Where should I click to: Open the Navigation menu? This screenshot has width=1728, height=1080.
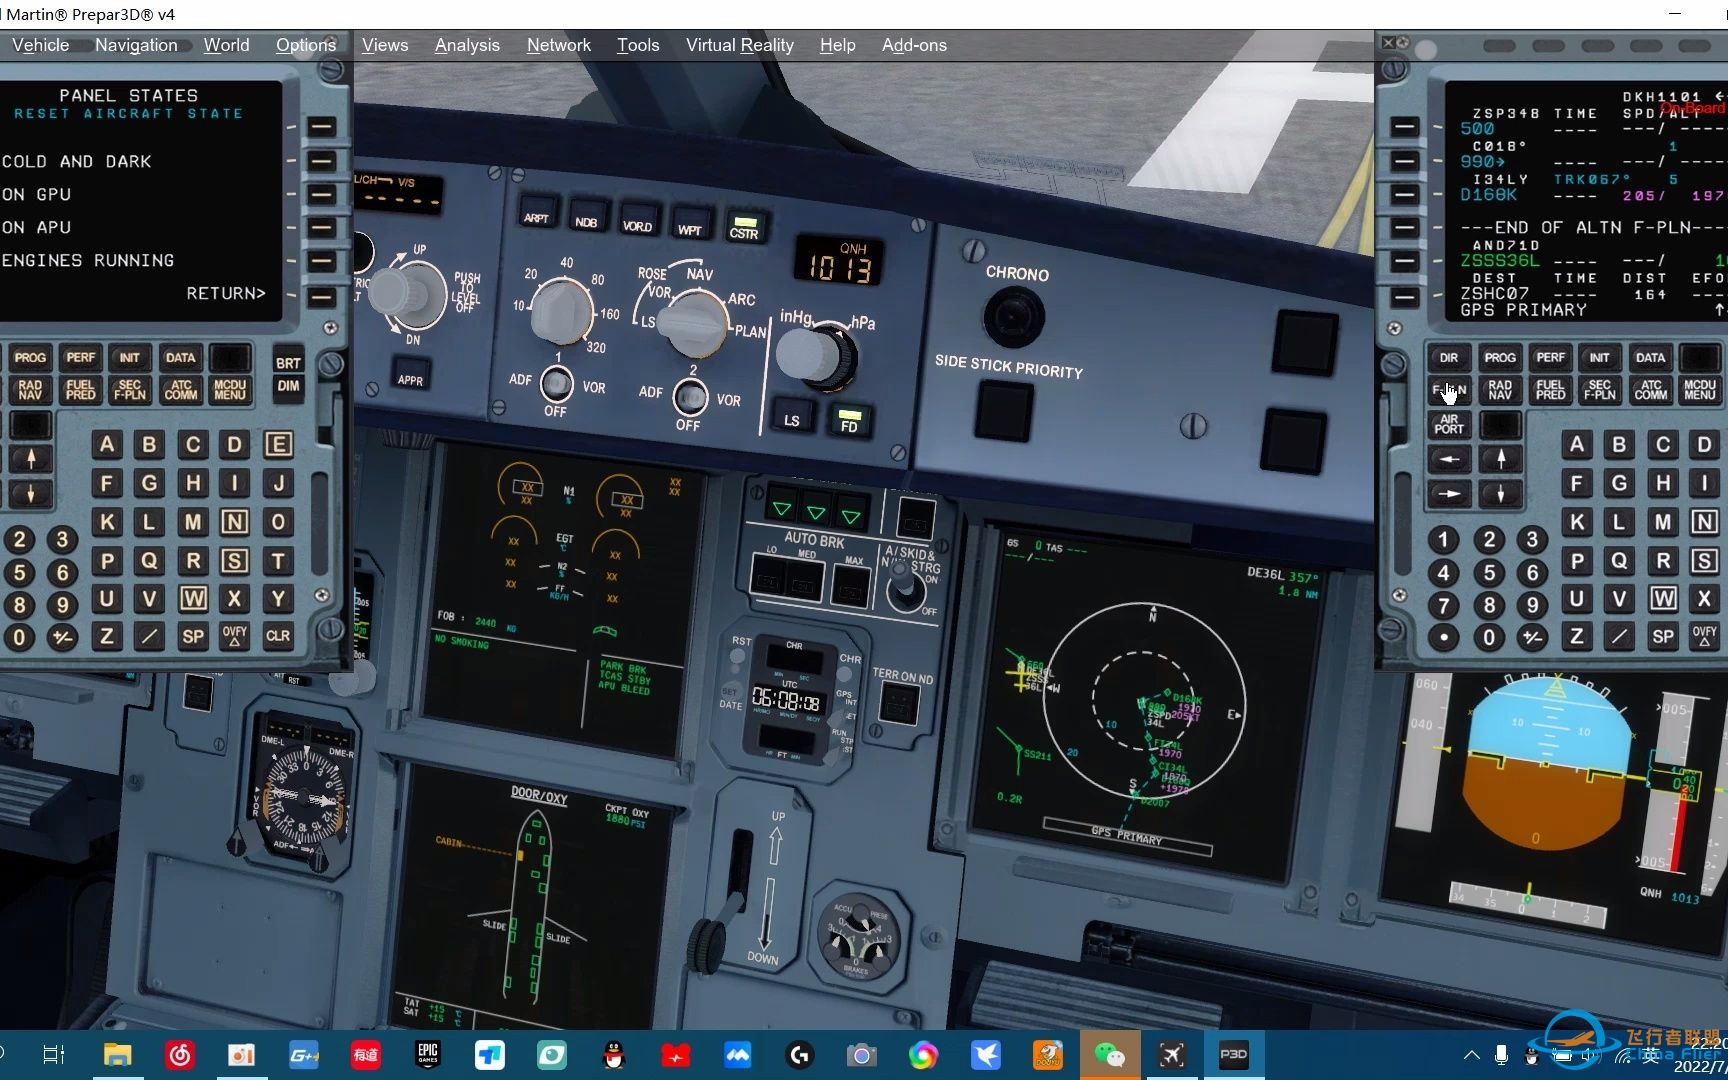(x=136, y=45)
